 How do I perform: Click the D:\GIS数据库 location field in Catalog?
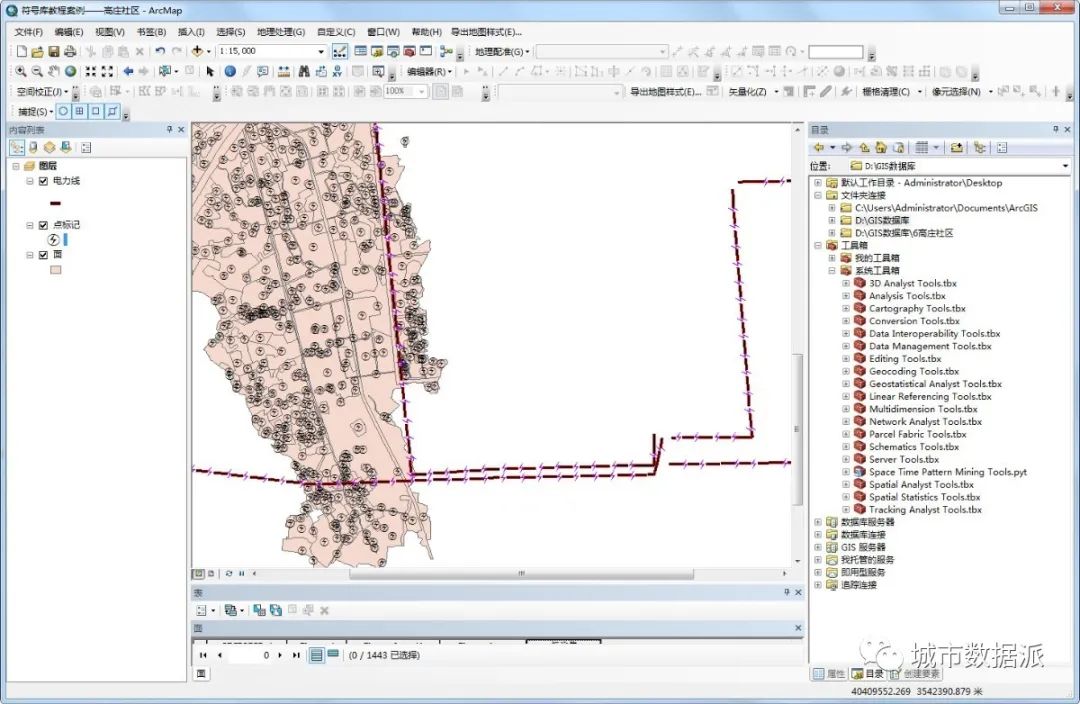click(x=959, y=166)
